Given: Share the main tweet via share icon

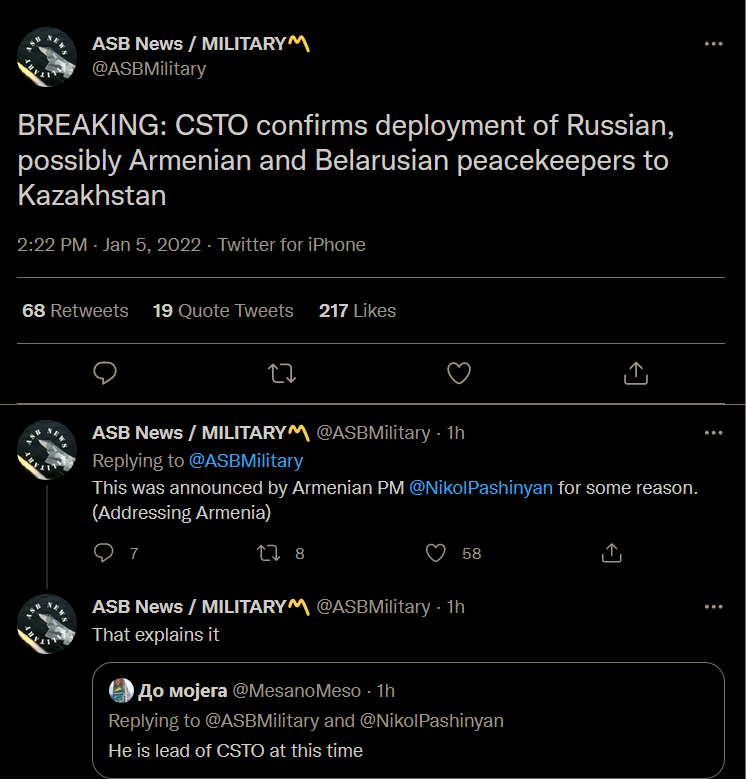Looking at the screenshot, I should tap(635, 373).
